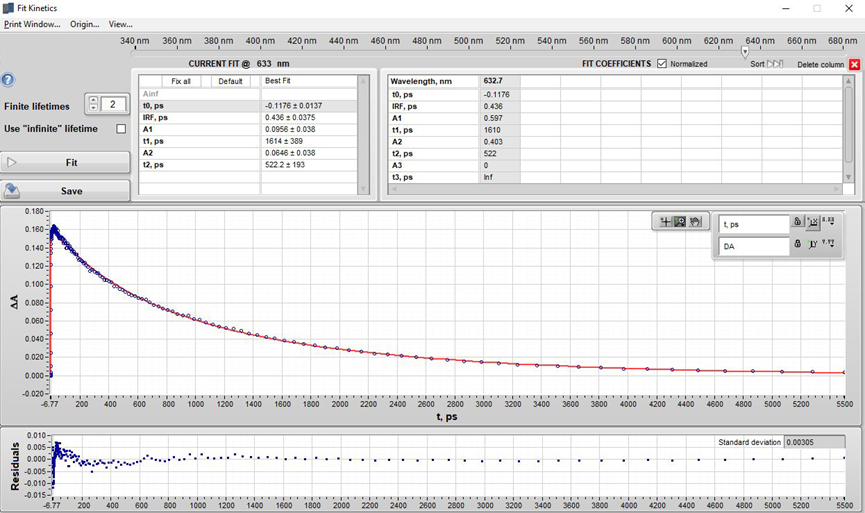
Task: Click the t, ps axis label field
Action: (754, 225)
